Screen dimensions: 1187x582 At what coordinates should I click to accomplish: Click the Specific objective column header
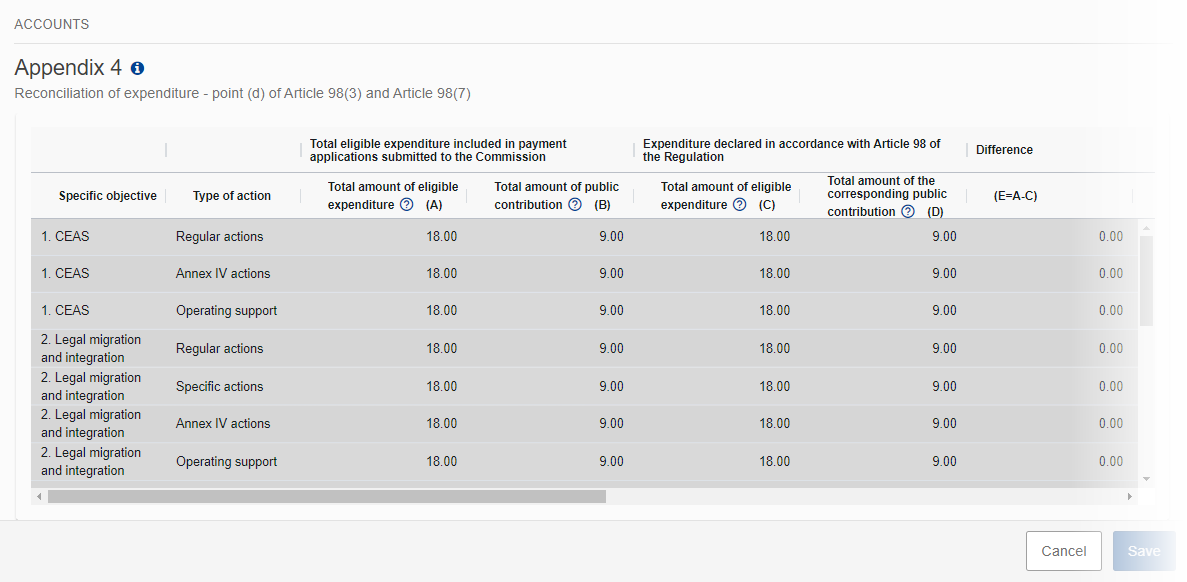(107, 196)
